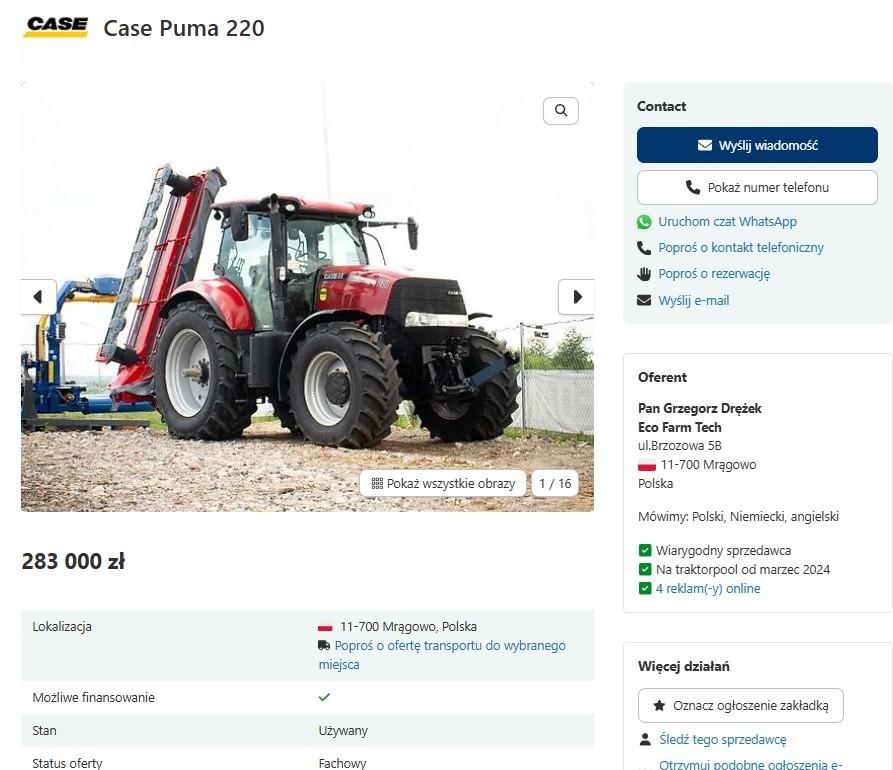Image resolution: width=893 pixels, height=770 pixels.
Task: Open the 4 reklam(-y) online link
Action: click(x=708, y=588)
